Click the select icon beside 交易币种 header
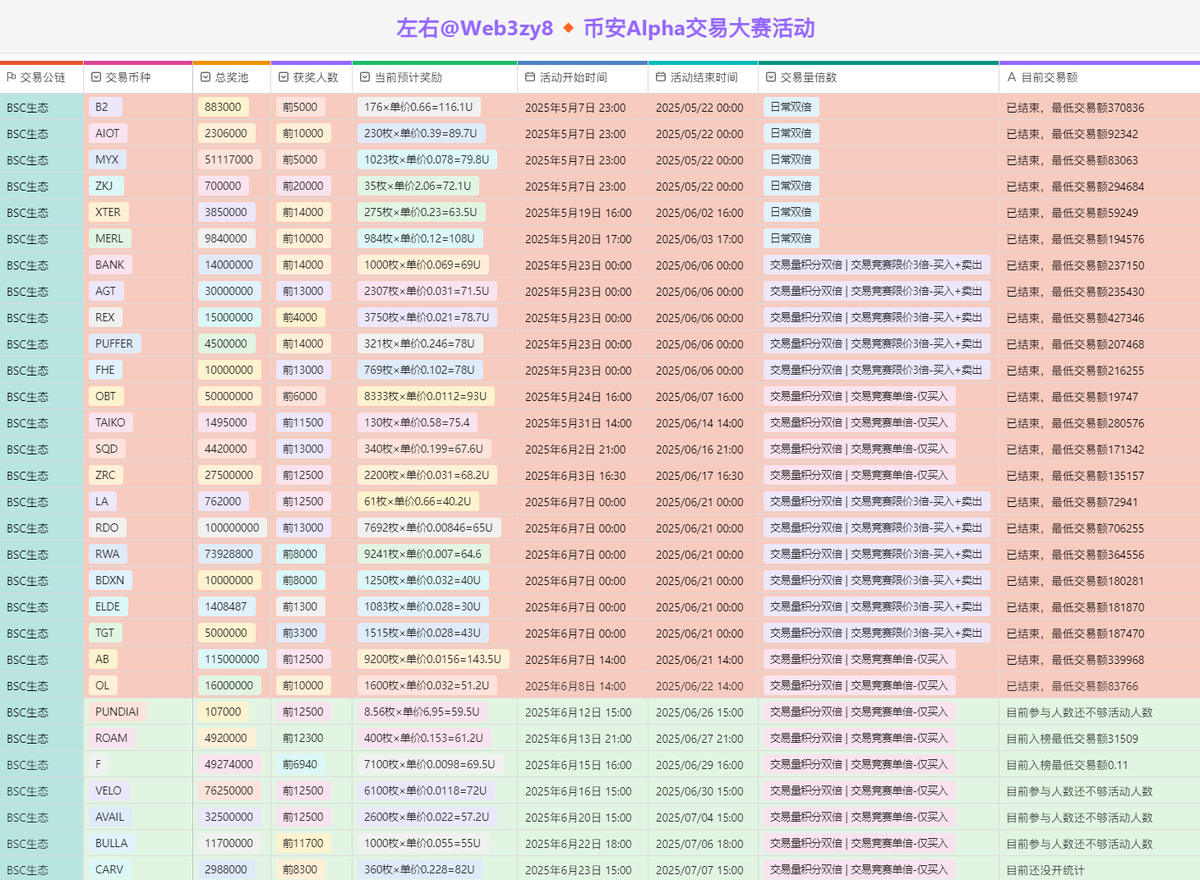Screen dimensions: 1200x880 point(95,77)
